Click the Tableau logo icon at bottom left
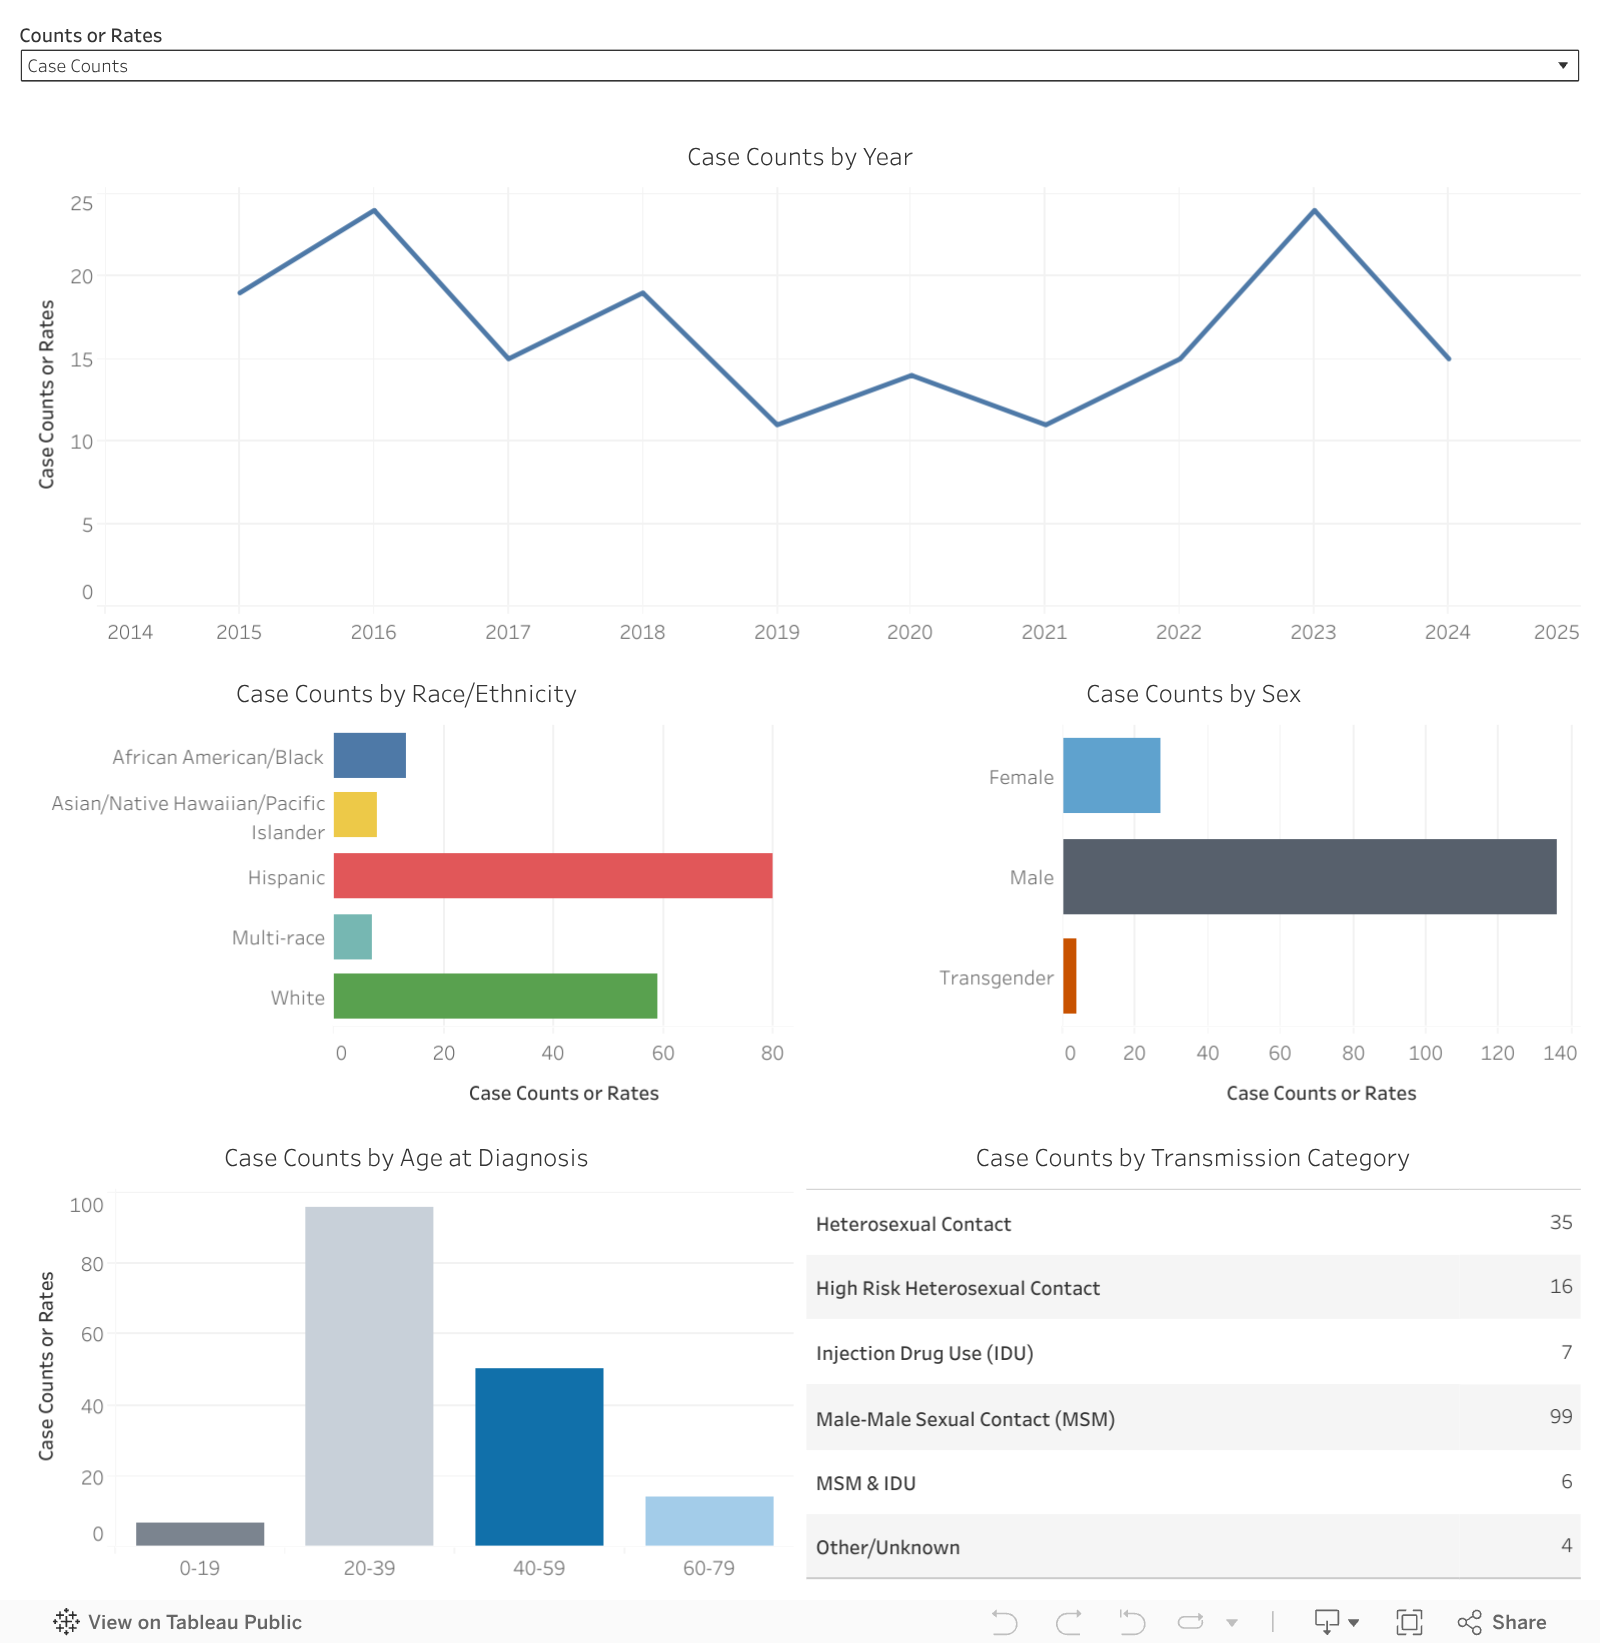This screenshot has width=1600, height=1643. [66, 1622]
